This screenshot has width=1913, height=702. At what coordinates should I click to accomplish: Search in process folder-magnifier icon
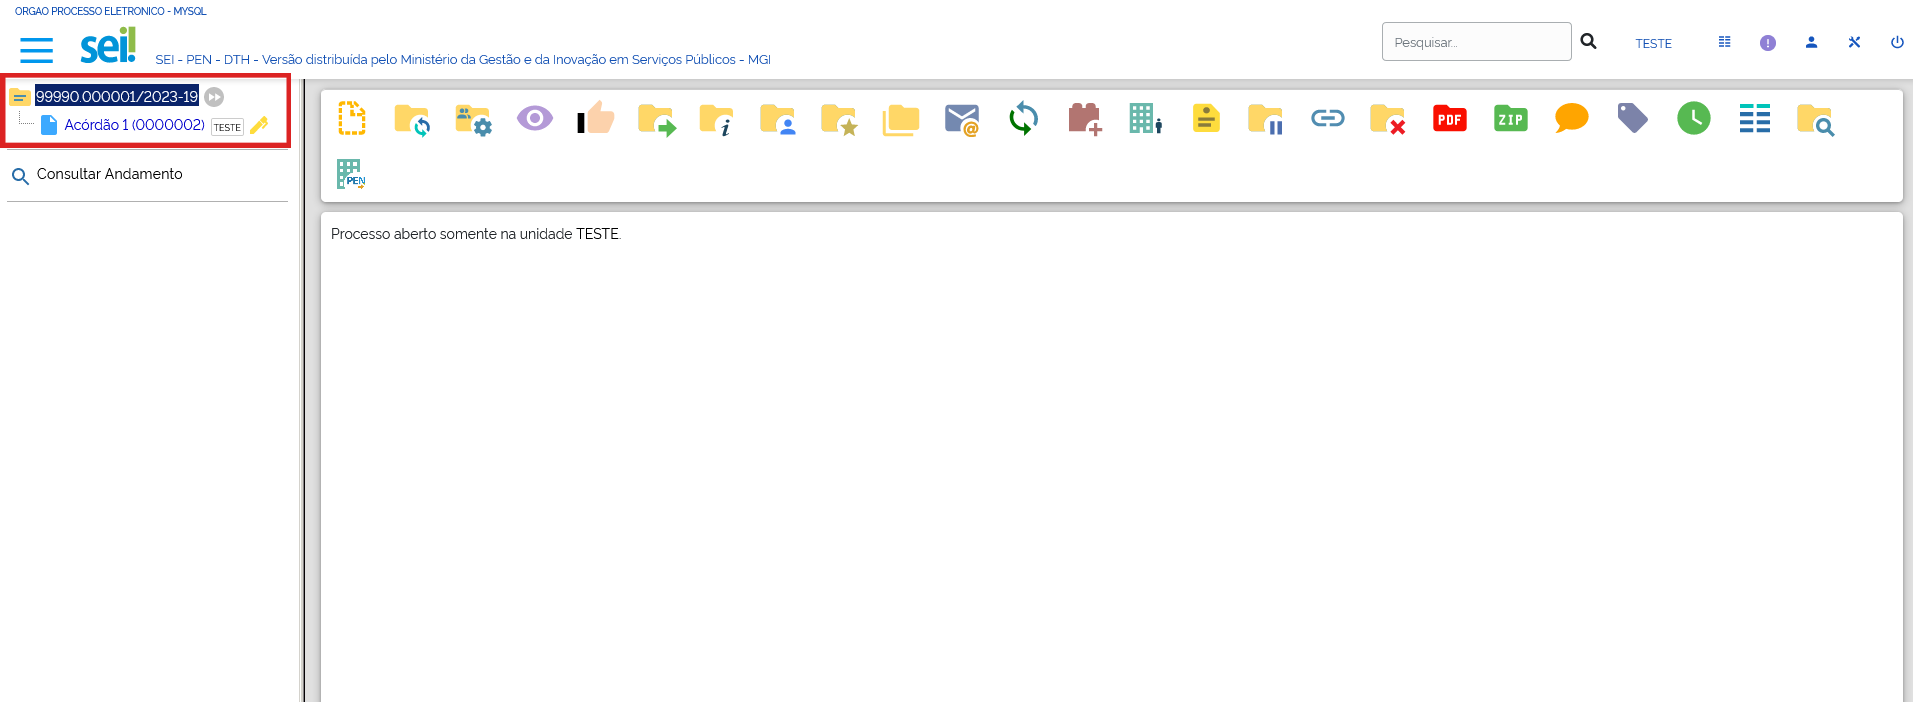(1816, 120)
